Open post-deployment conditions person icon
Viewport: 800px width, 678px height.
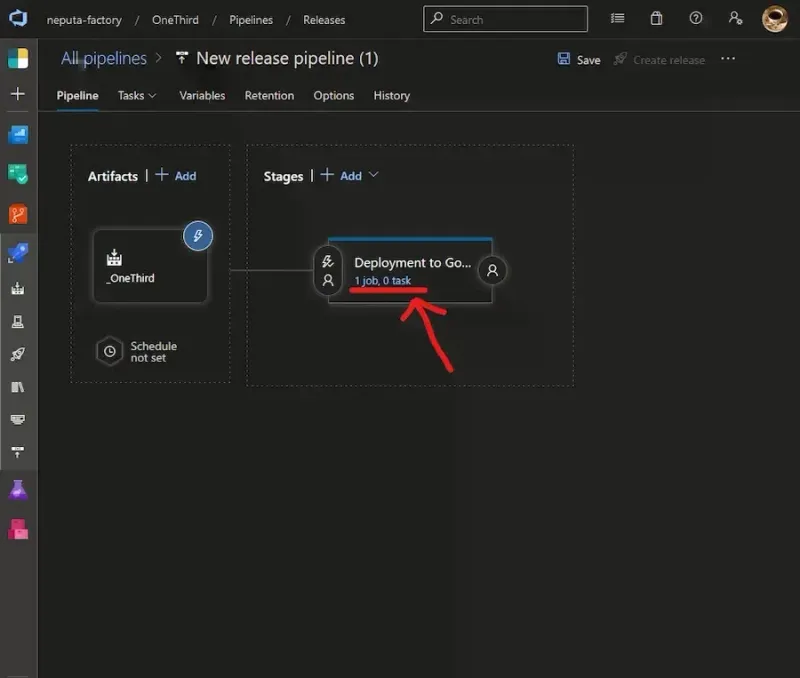click(x=492, y=270)
